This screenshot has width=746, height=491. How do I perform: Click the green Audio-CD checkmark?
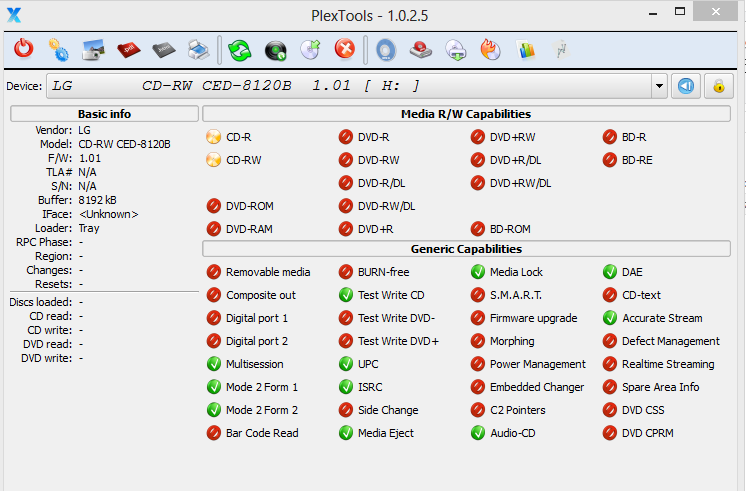(478, 433)
